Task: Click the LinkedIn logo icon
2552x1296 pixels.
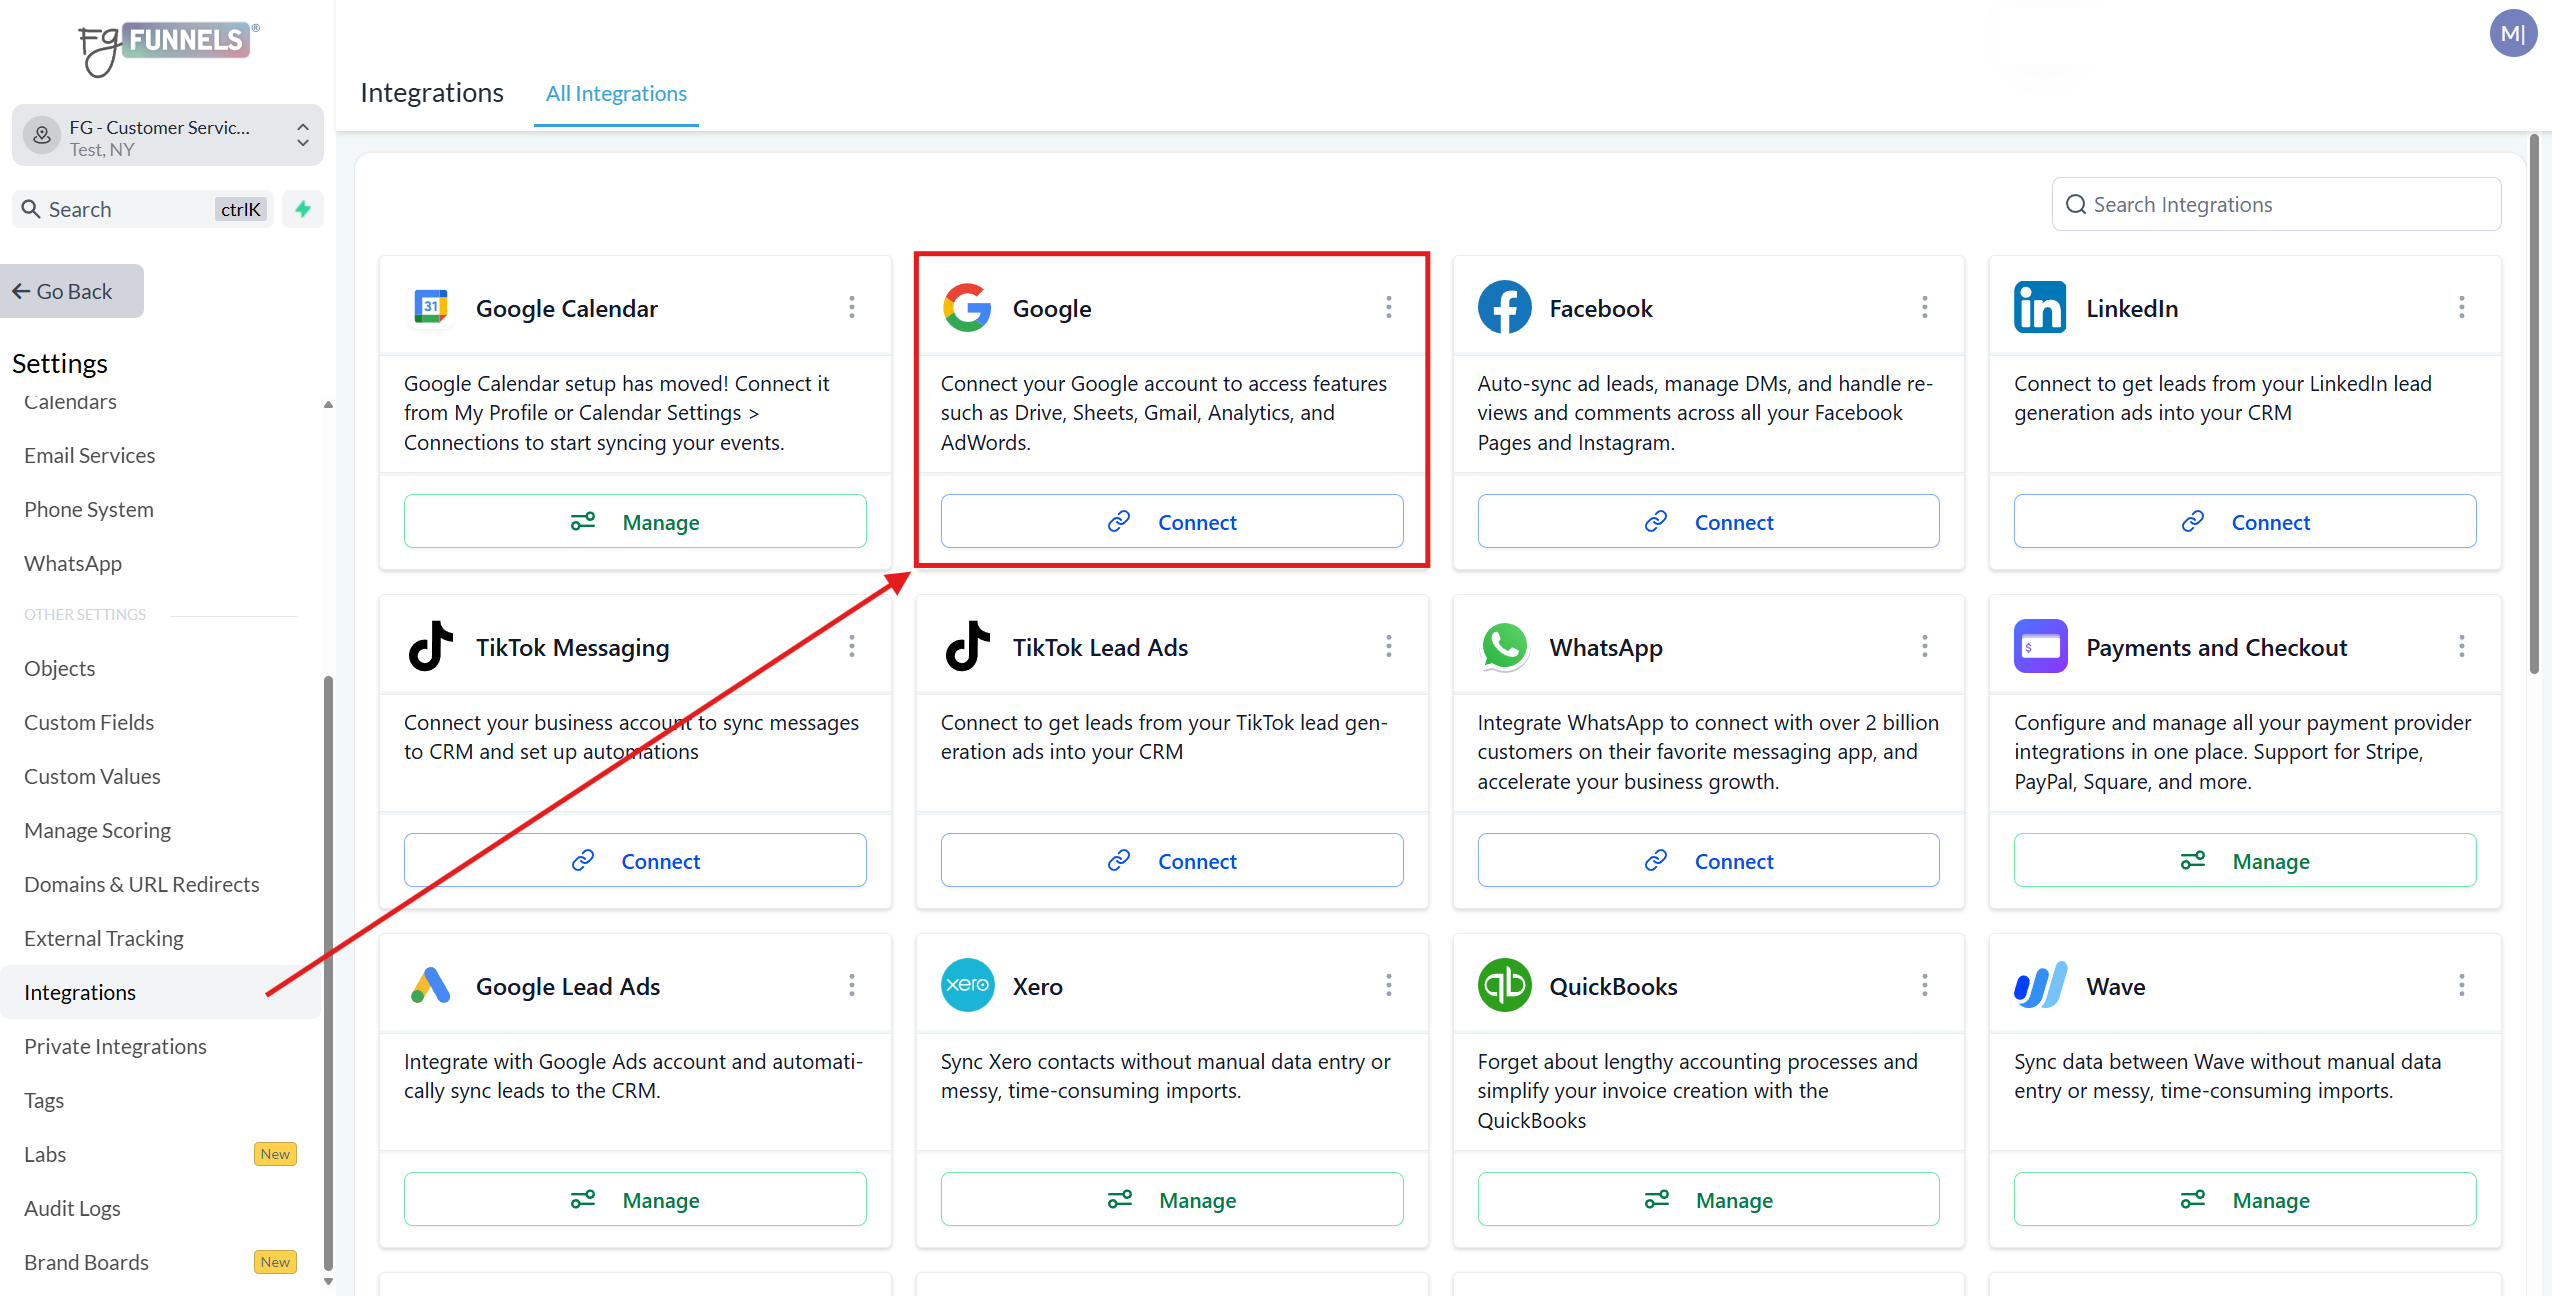Action: tap(2040, 307)
